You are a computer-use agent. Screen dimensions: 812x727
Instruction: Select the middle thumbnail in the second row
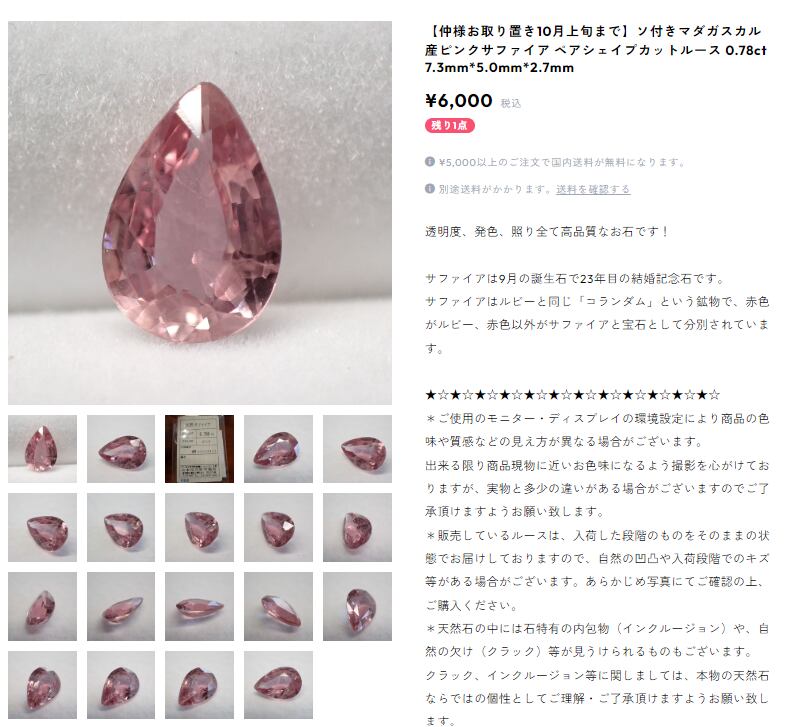(199, 528)
